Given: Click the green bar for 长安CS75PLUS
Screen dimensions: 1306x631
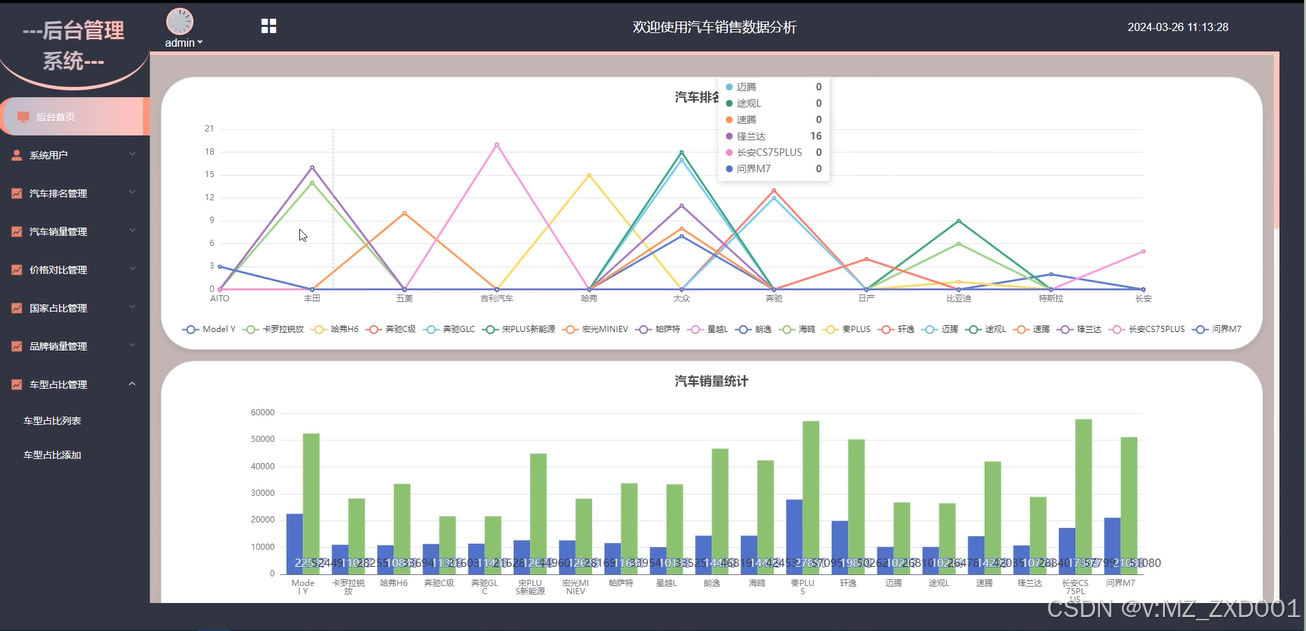Looking at the screenshot, I should click(1083, 496).
